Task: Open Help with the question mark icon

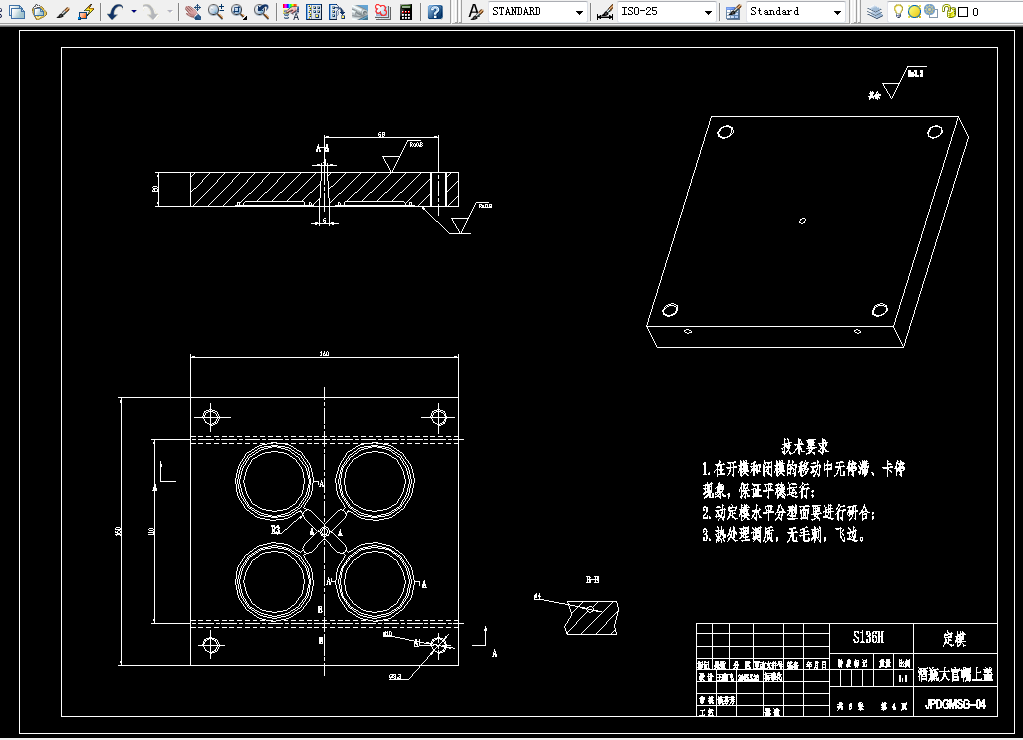Action: [x=435, y=12]
